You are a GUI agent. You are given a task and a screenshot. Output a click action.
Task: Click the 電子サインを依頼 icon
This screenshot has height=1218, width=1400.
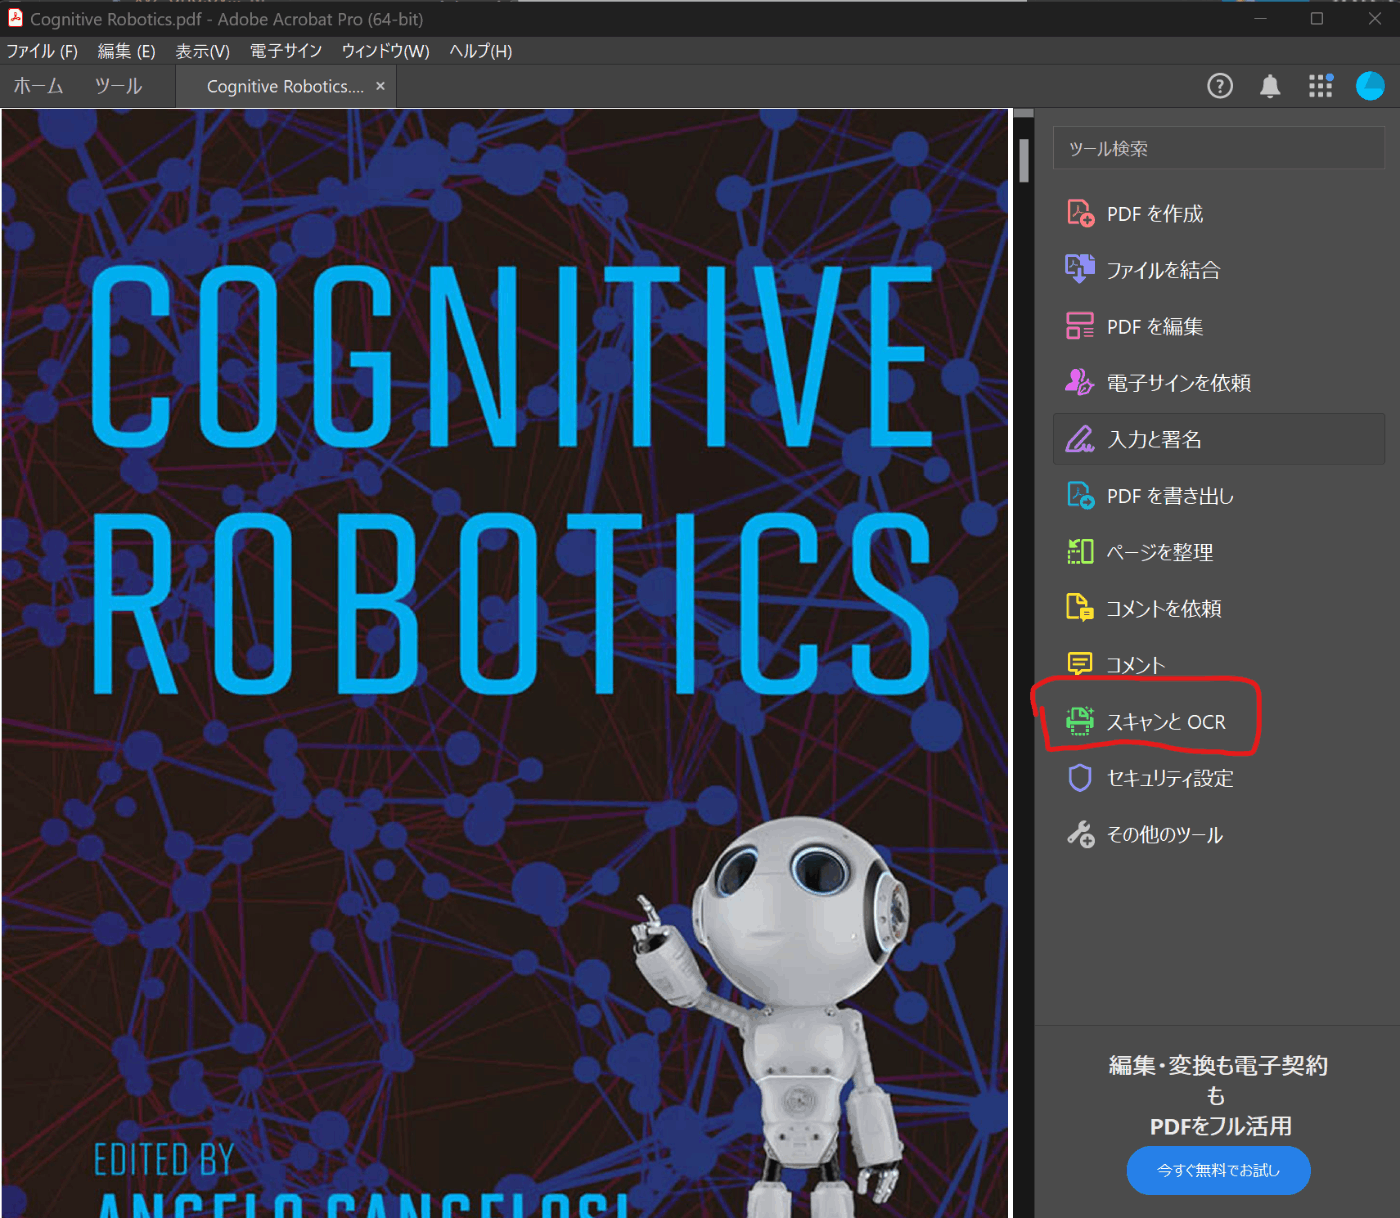tap(1080, 382)
